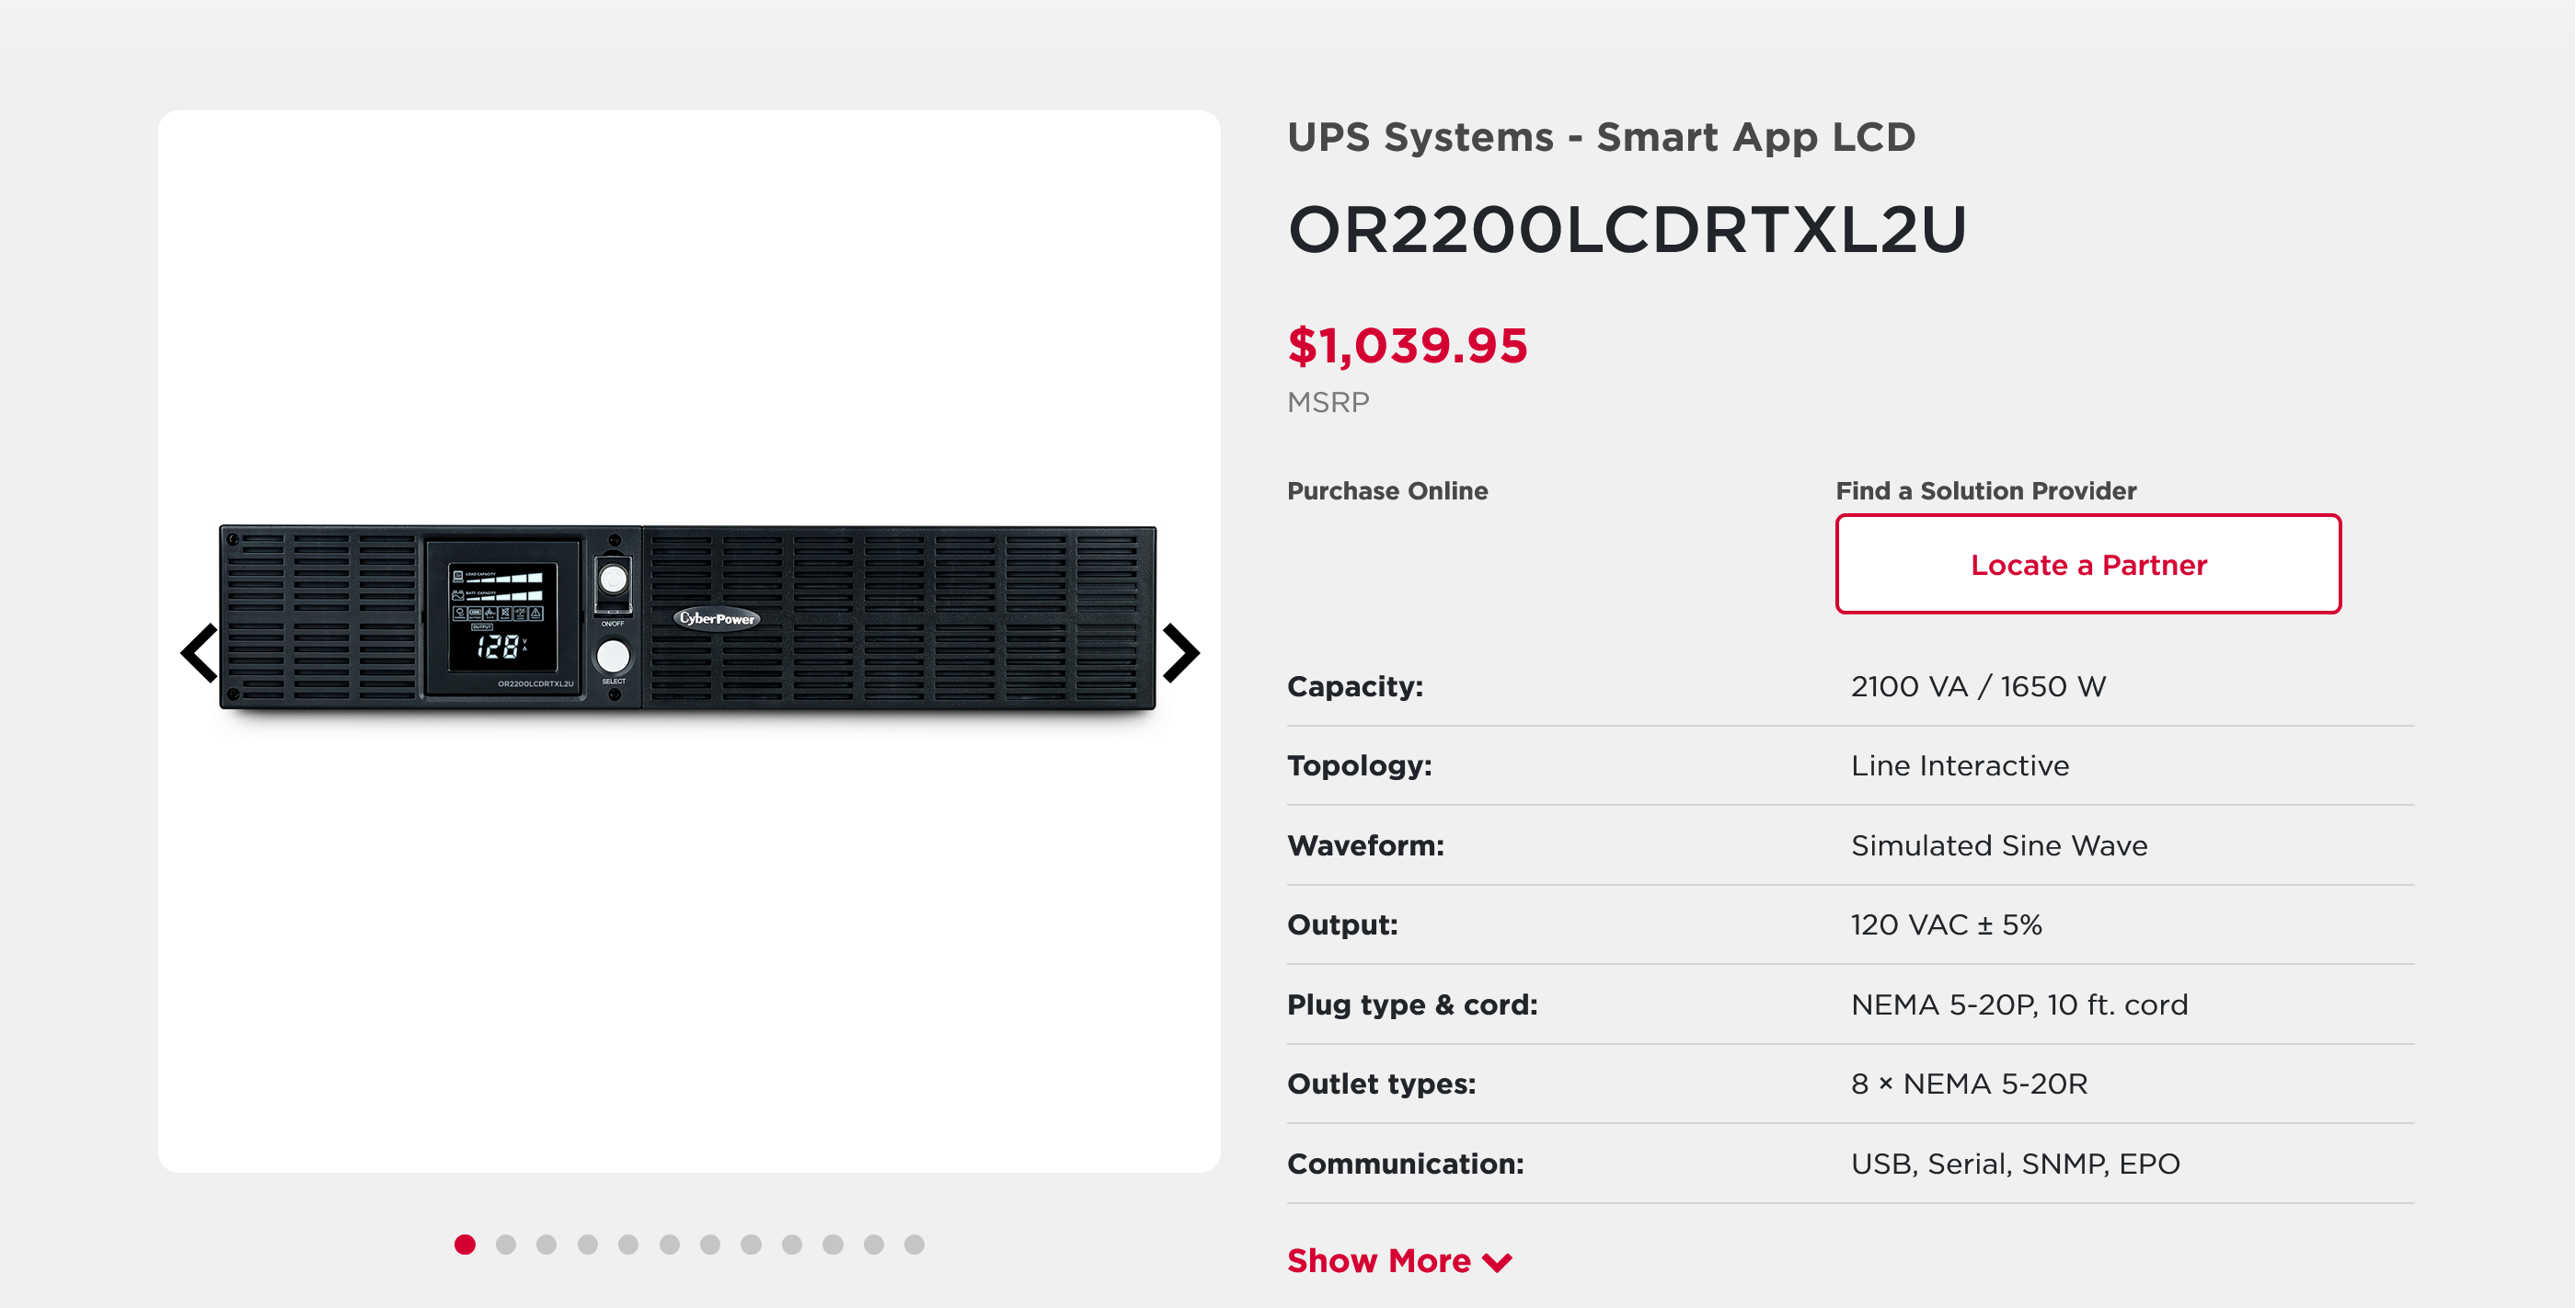
Task: Select the eleventh carousel dot
Action: coord(874,1244)
